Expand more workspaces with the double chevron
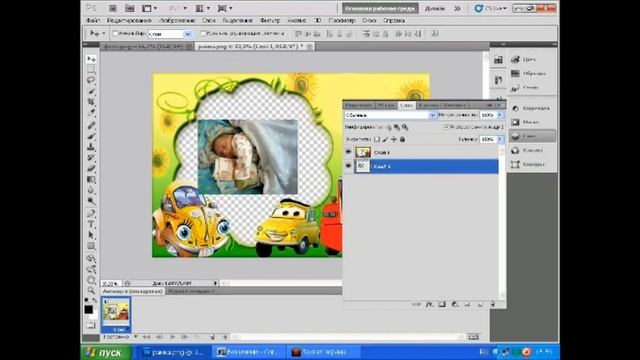Viewport: 640px width, 360px height. (457, 8)
